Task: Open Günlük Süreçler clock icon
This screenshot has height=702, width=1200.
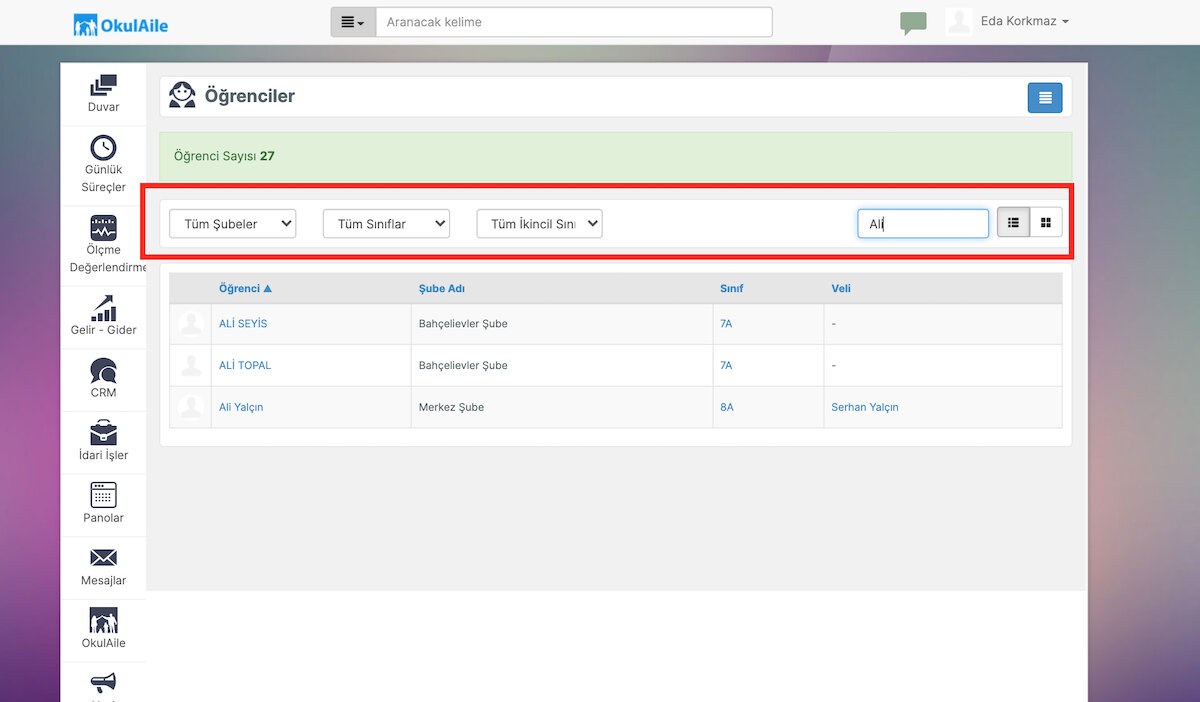Action: point(103,148)
